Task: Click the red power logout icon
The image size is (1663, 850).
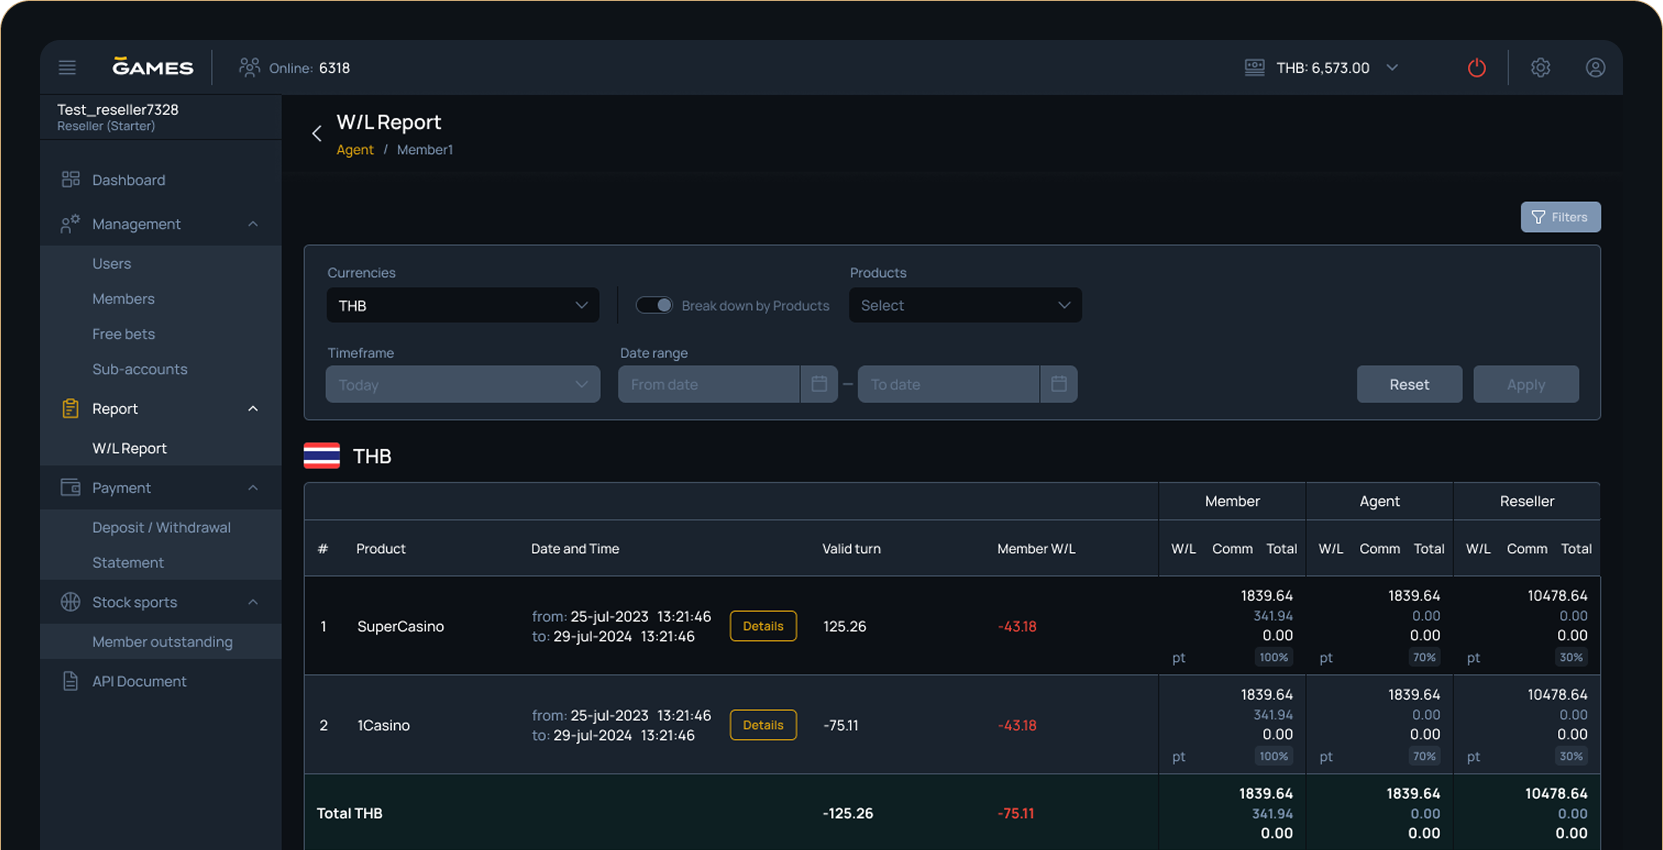Action: [1476, 68]
